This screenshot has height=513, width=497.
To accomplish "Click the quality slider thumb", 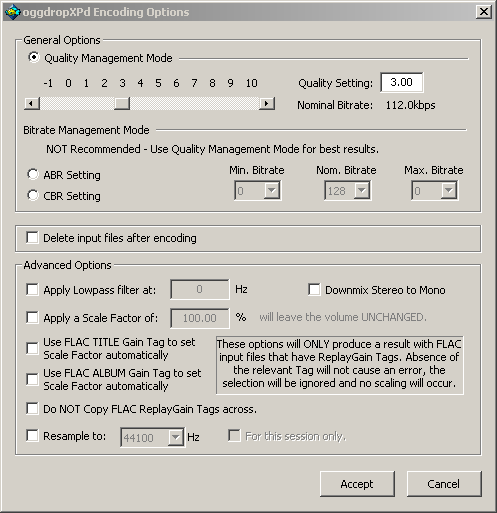I will tap(122, 104).
